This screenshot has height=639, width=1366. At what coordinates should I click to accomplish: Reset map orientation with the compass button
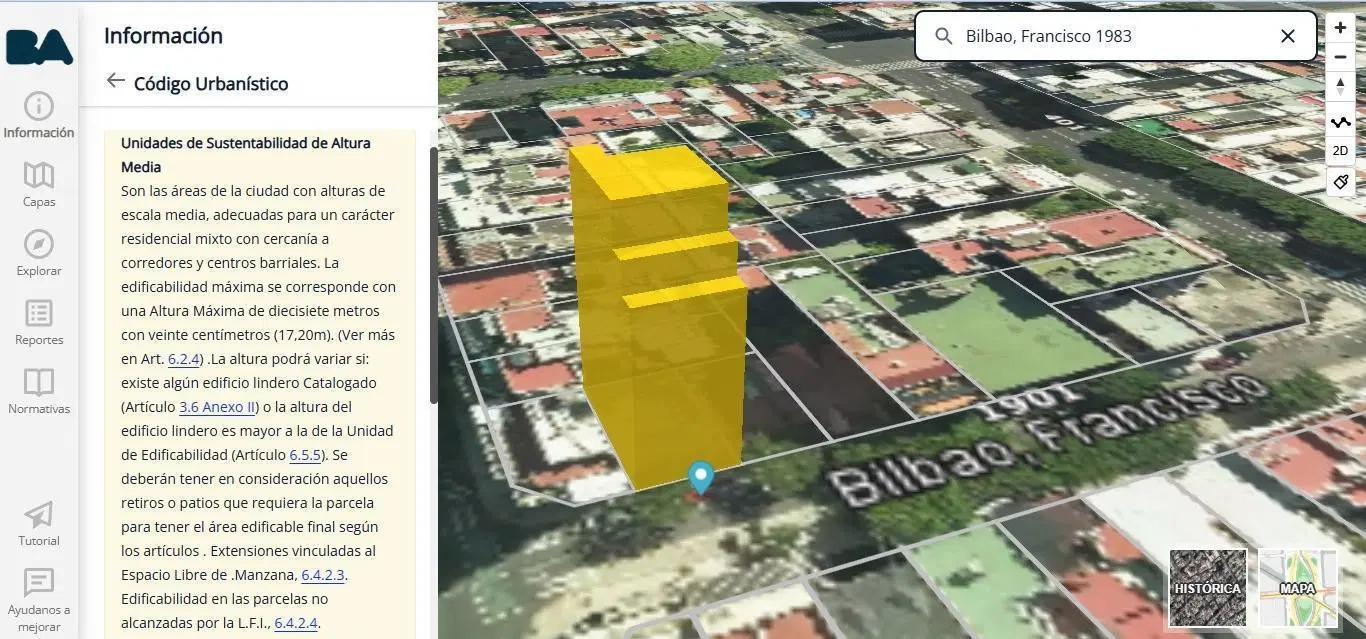pyautogui.click(x=1340, y=87)
